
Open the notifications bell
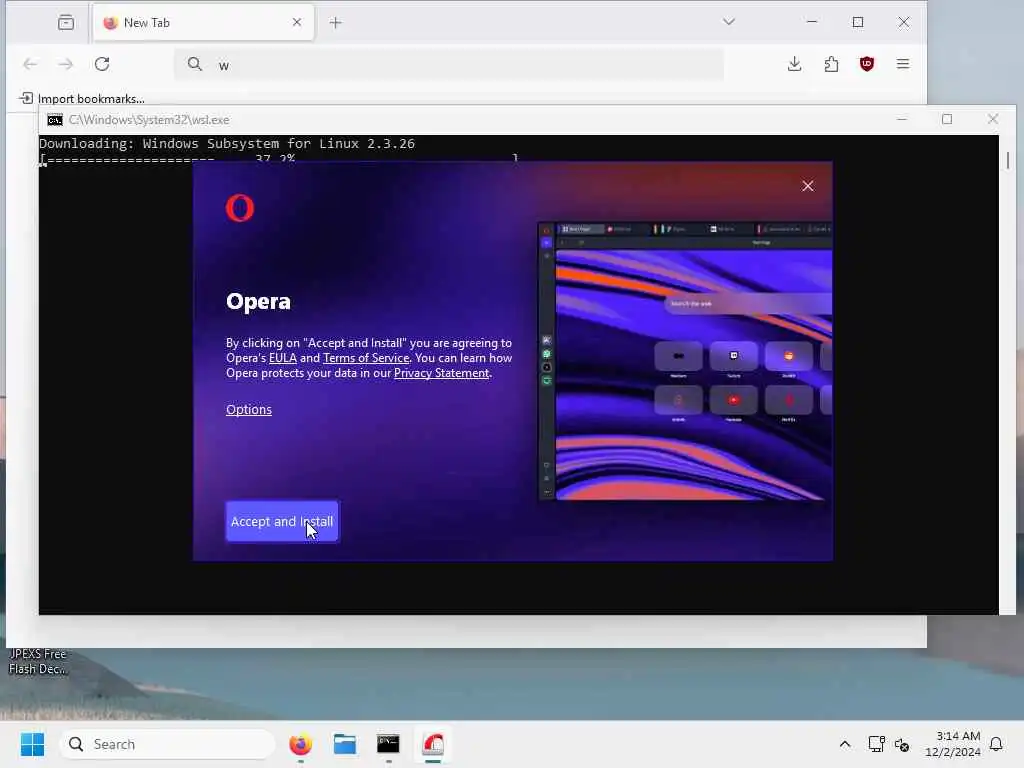pos(996,744)
